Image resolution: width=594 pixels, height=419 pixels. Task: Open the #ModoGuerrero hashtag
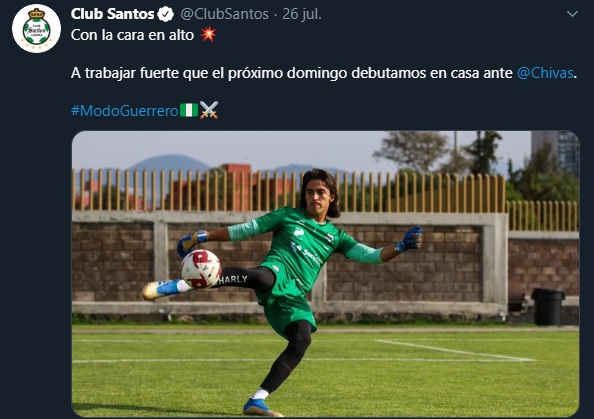point(125,111)
